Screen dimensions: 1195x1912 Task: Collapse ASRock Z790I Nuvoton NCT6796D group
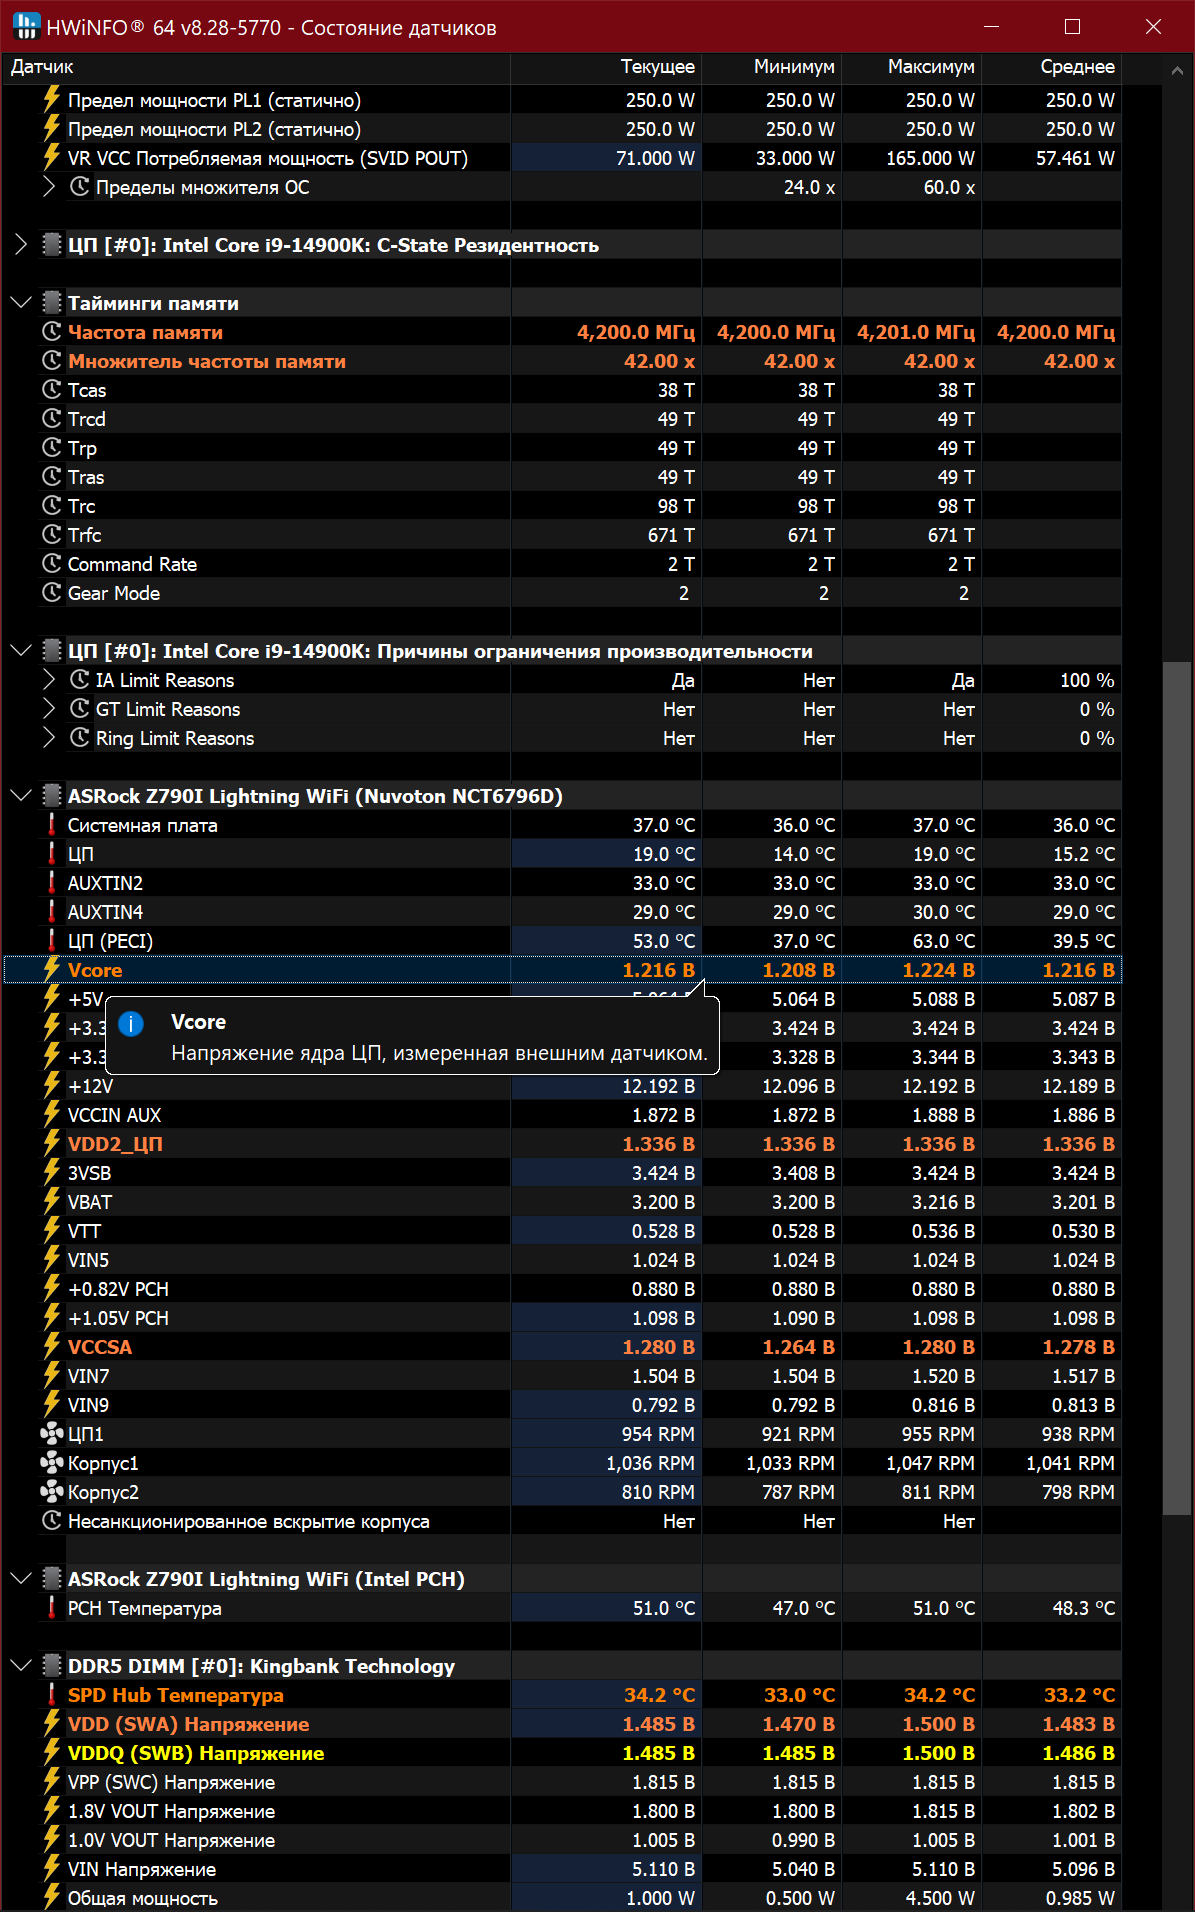(x=21, y=796)
